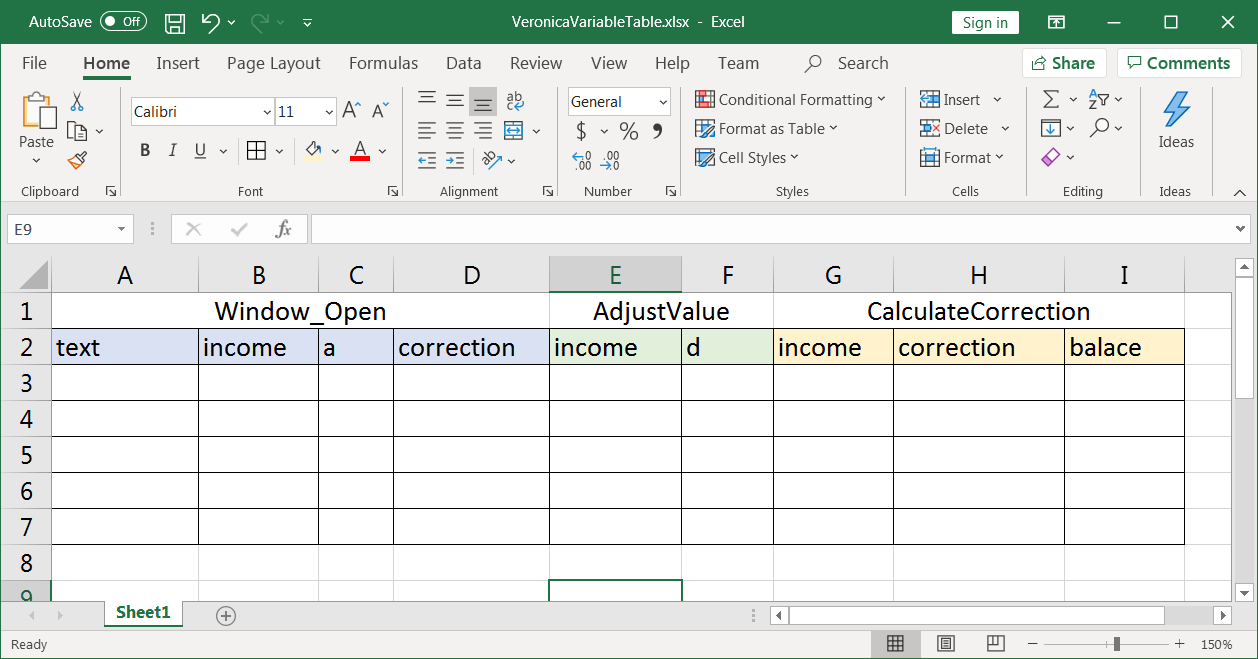Open Find & Select magnifier
The image size is (1258, 659).
tap(1100, 128)
